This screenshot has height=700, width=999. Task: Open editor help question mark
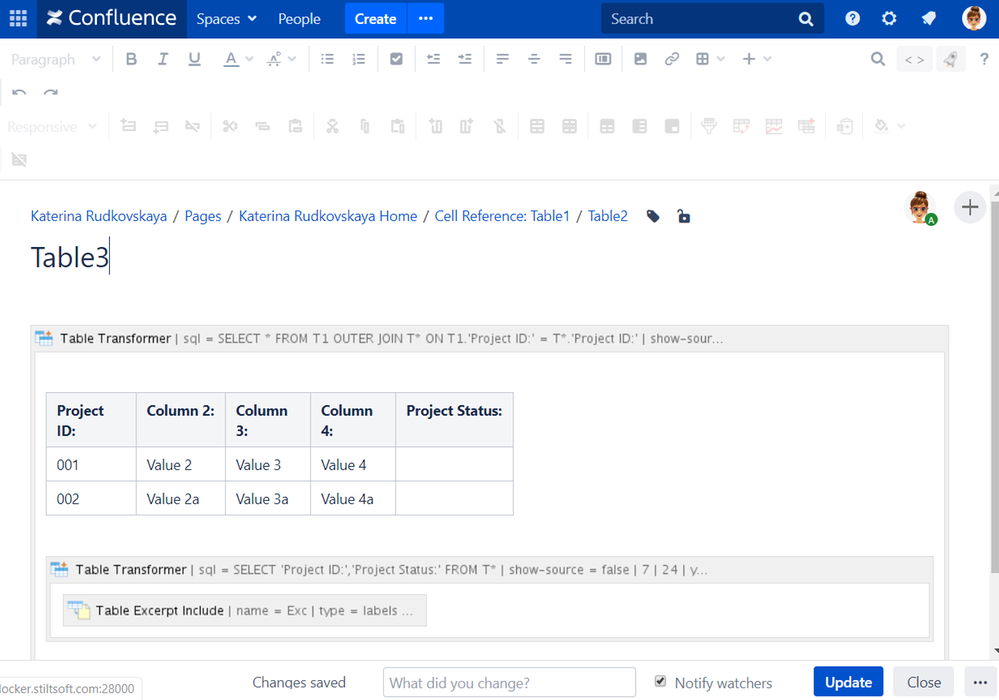coord(984,59)
